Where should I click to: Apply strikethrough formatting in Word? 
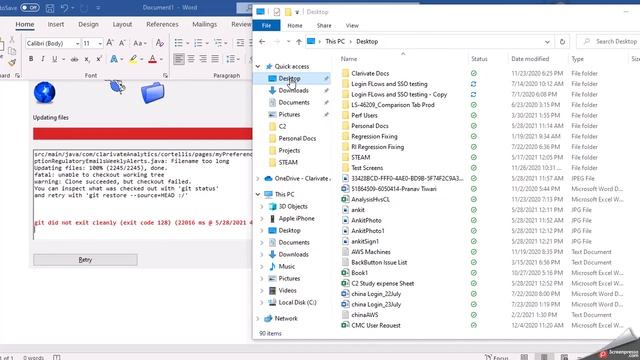point(74,59)
